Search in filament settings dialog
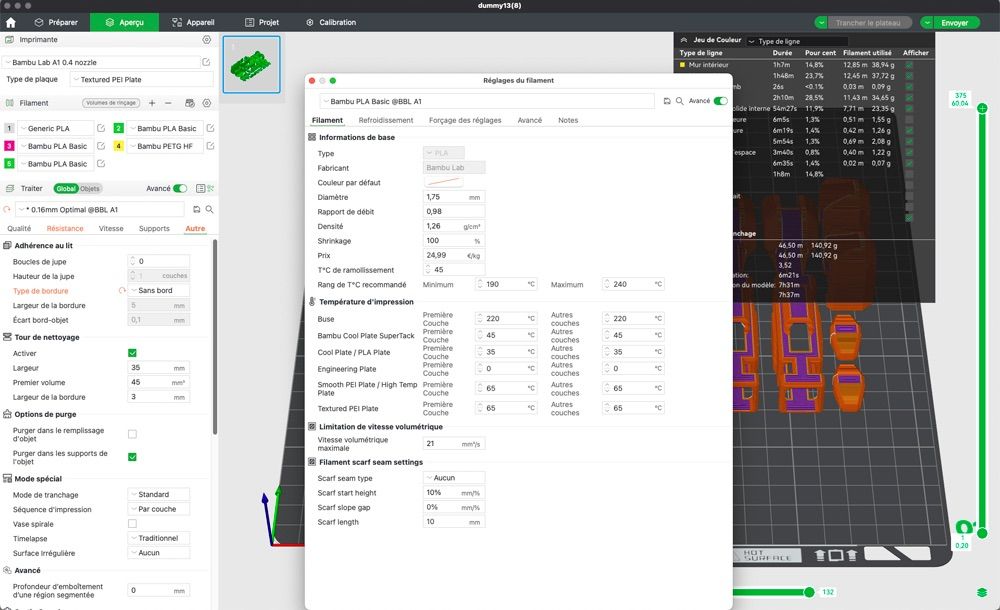Viewport: 1000px width, 610px height. pyautogui.click(x=680, y=101)
